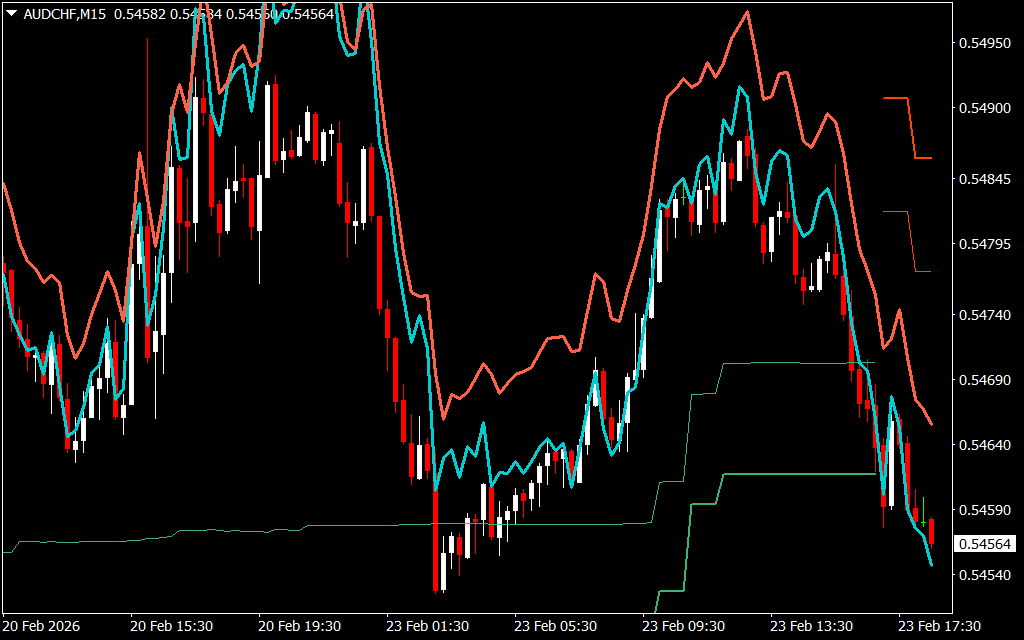Select the 20 Feb 2026 date label
This screenshot has height=640, width=1024.
pos(41,626)
